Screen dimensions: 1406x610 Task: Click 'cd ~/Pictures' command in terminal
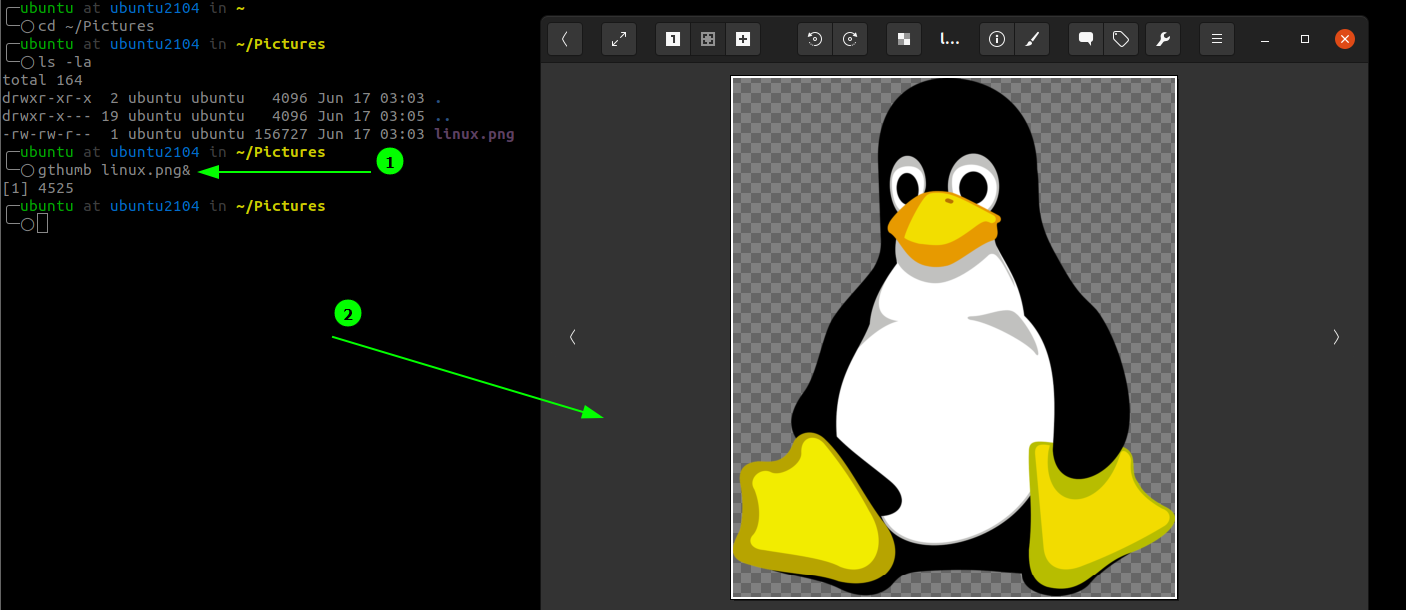96,26
